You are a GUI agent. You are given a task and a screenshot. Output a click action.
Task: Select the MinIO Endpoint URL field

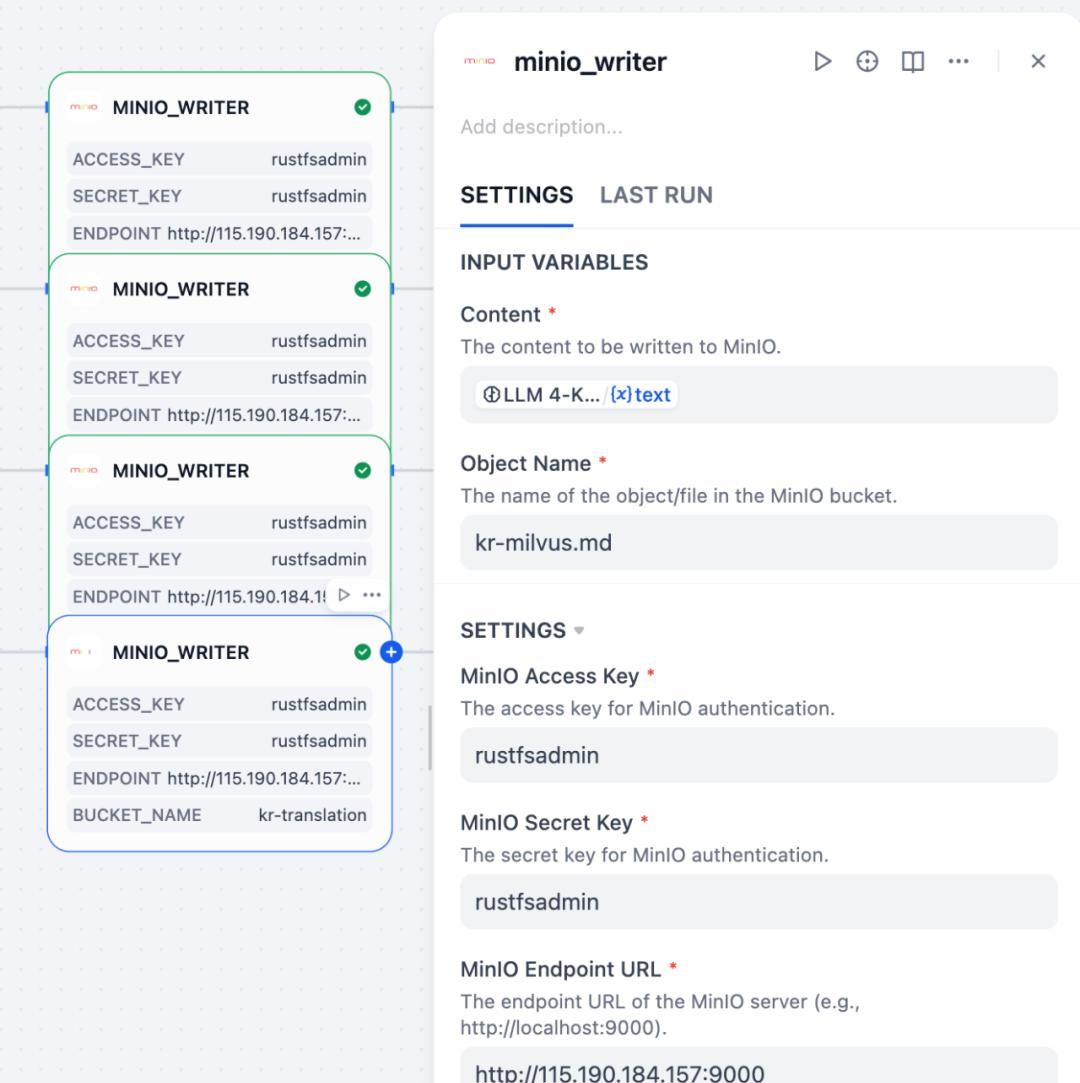coord(757,1072)
